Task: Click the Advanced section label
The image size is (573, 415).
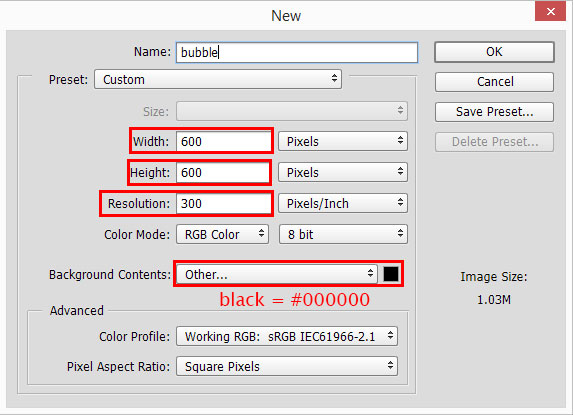Action: 77,311
